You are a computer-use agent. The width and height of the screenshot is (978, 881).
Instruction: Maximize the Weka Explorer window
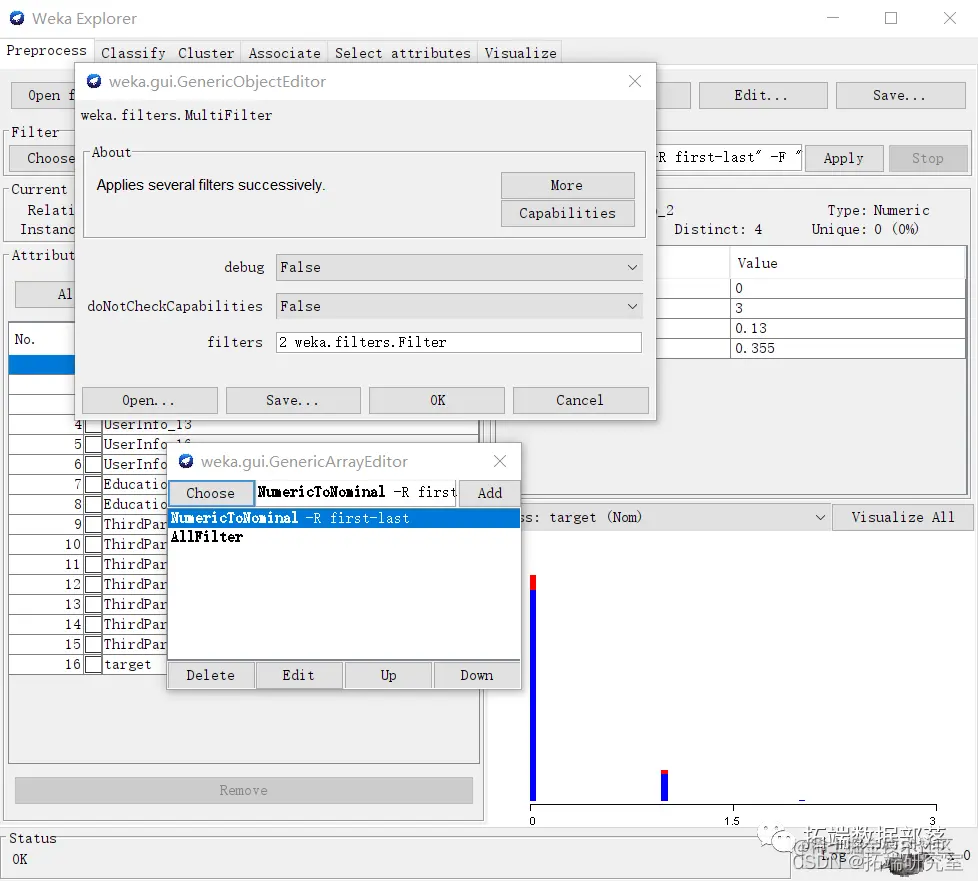coord(891,18)
